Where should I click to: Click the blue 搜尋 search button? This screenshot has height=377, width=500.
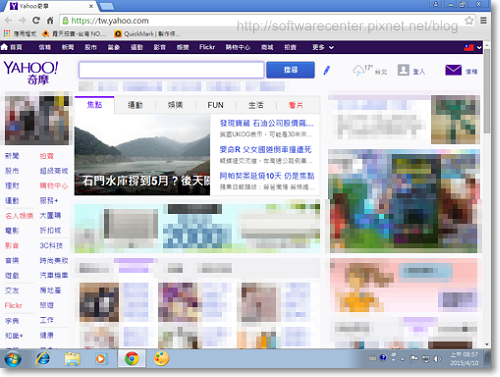[290, 70]
